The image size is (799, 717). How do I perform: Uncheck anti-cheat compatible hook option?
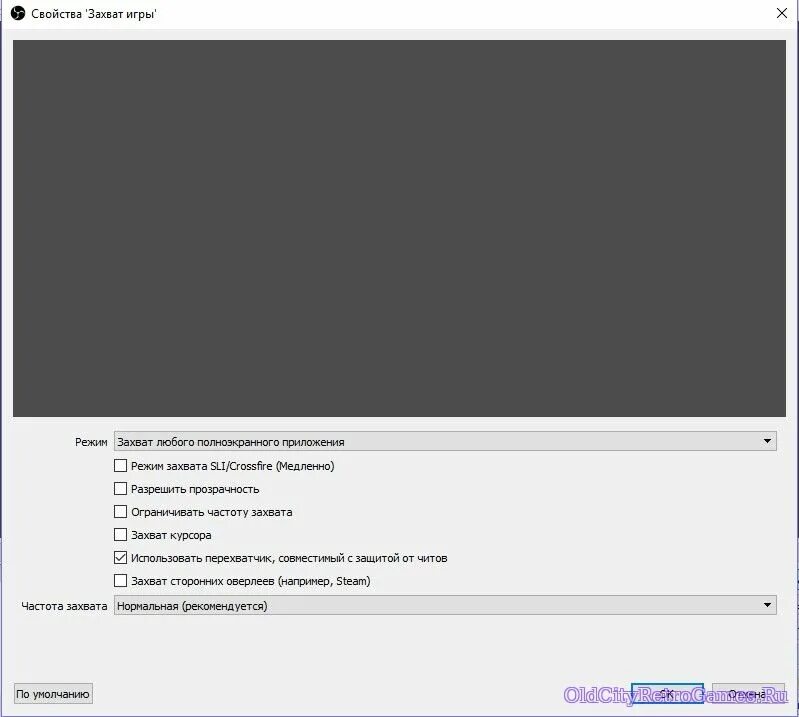[x=120, y=557]
